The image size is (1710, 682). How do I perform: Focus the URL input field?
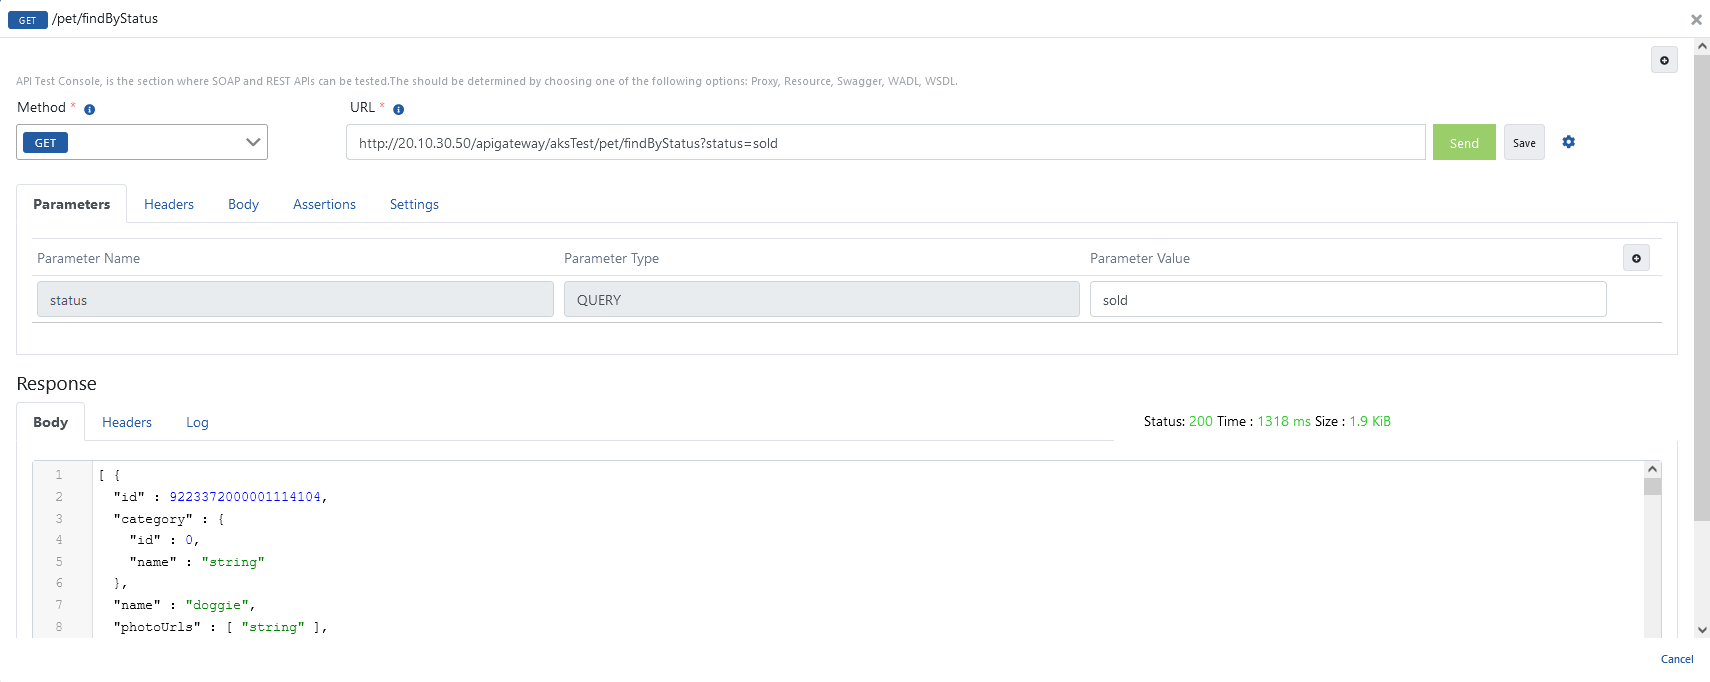click(x=885, y=142)
